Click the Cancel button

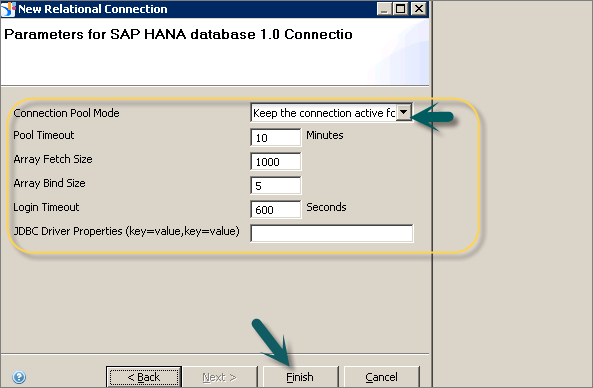(x=382, y=377)
